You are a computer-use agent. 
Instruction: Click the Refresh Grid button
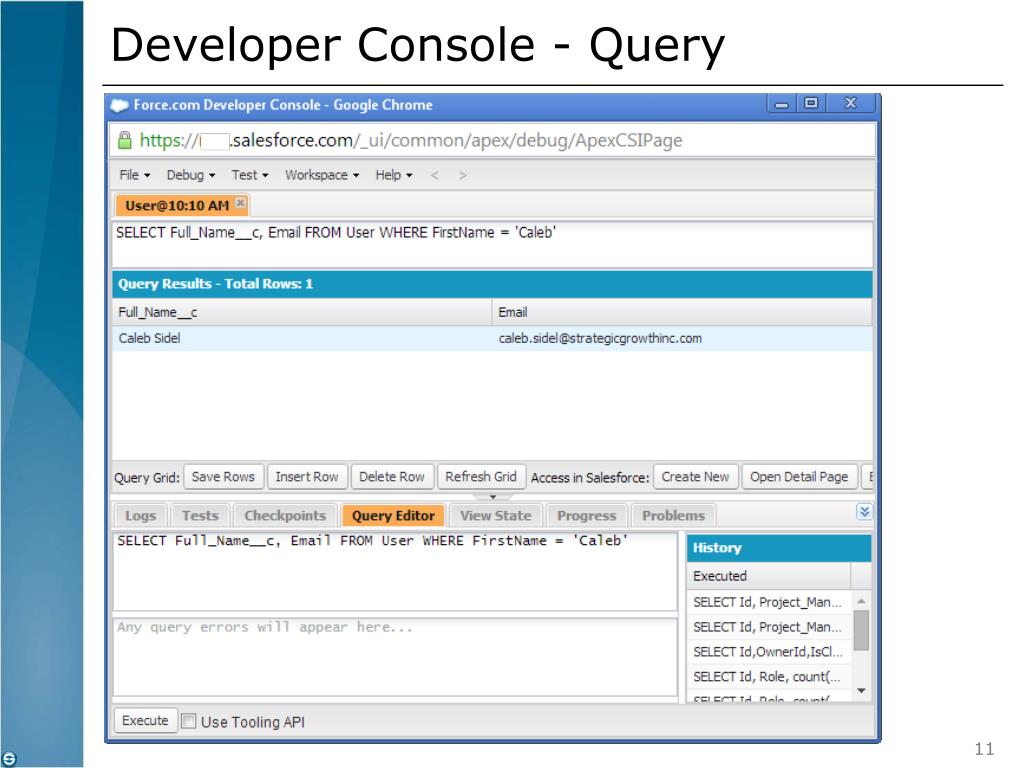point(481,477)
